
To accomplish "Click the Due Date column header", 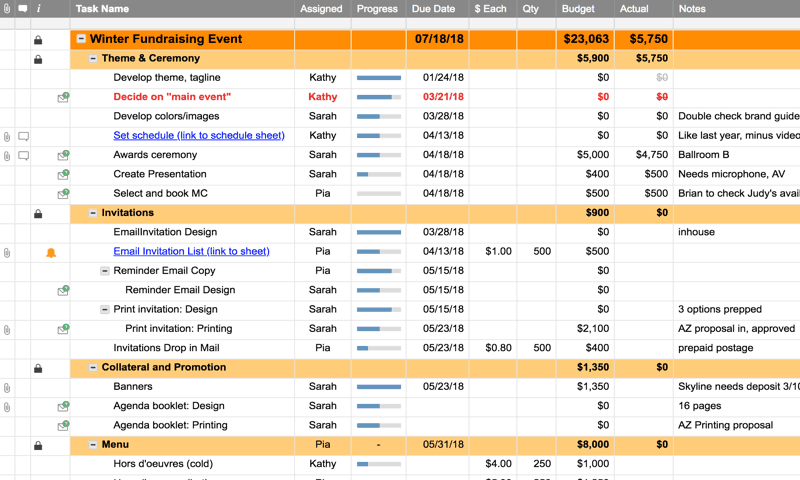I will pos(433,9).
